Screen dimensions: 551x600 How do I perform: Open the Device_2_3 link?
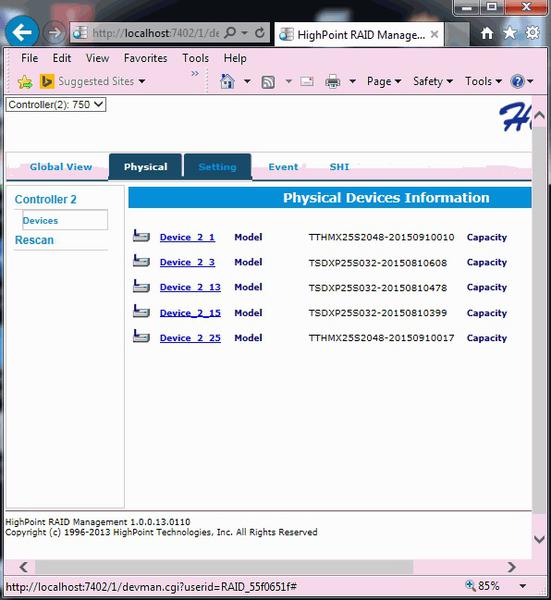click(187, 262)
